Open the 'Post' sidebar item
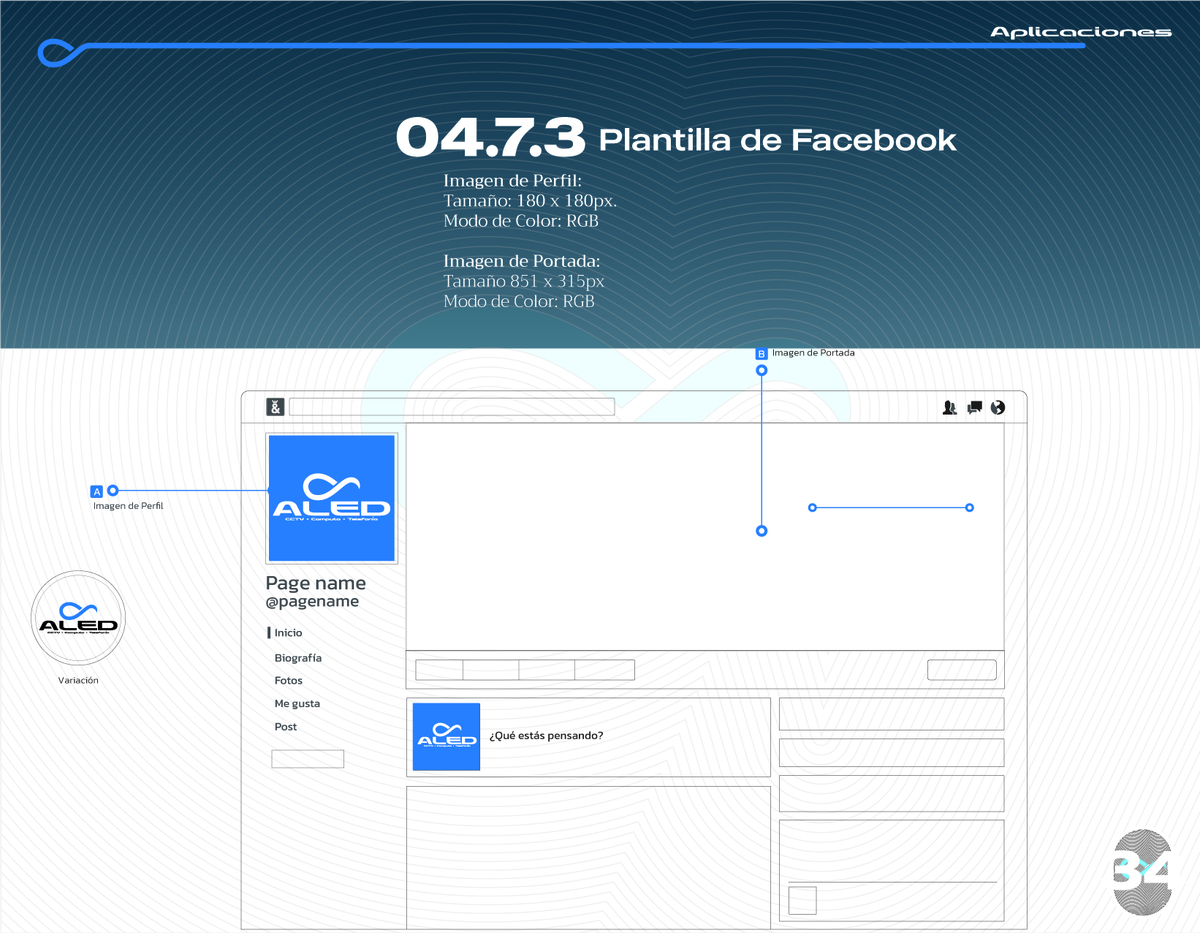Image resolution: width=1200 pixels, height=933 pixels. point(286,727)
